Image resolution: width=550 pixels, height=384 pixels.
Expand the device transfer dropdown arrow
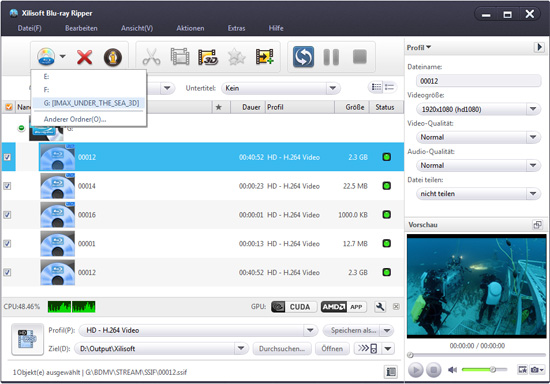(388, 349)
